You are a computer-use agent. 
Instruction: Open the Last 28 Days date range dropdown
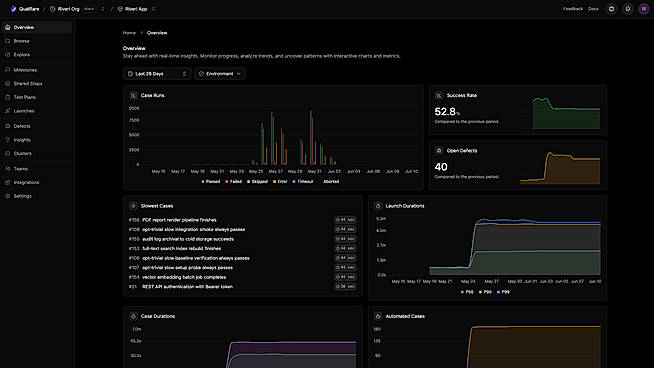157,74
